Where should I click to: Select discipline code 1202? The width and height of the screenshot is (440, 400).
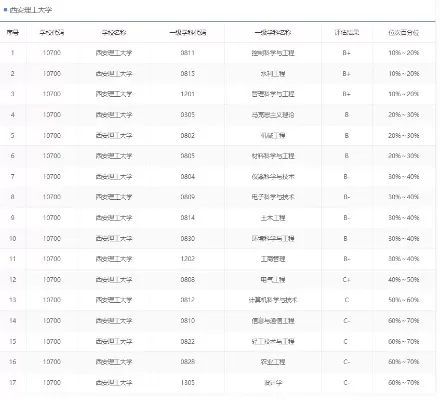coord(188,259)
